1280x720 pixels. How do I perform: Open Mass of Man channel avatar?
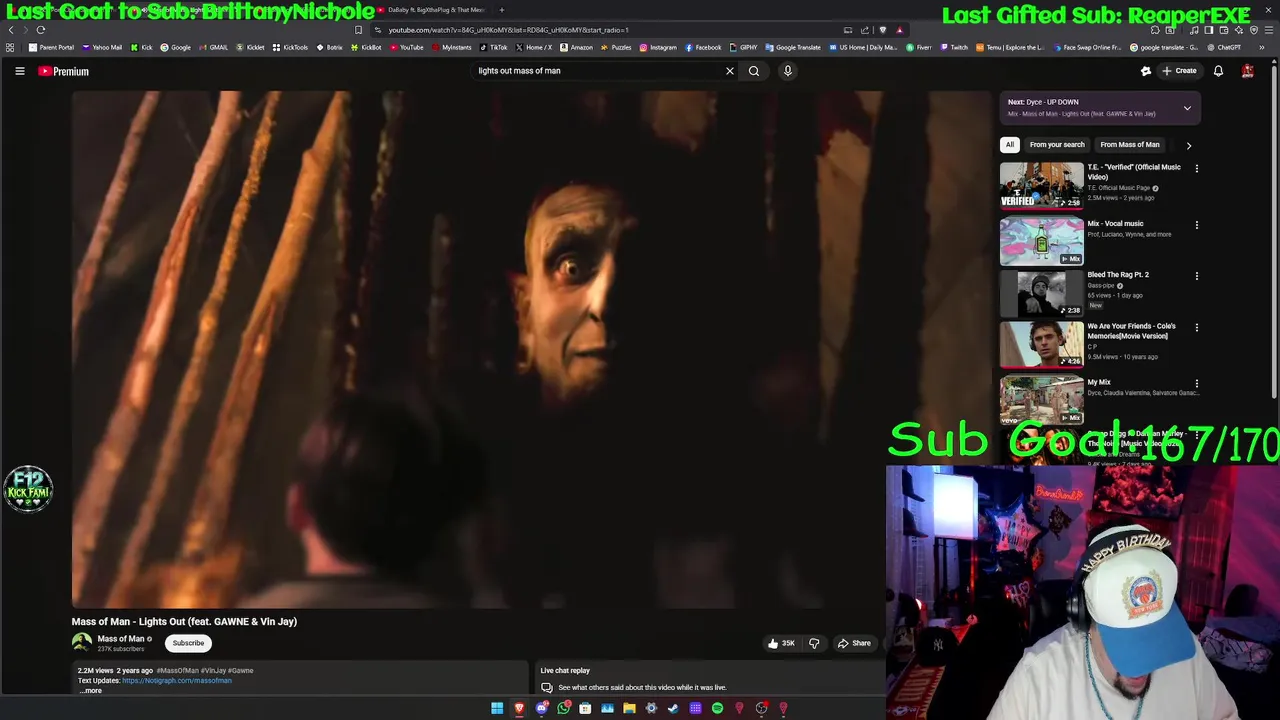point(82,643)
